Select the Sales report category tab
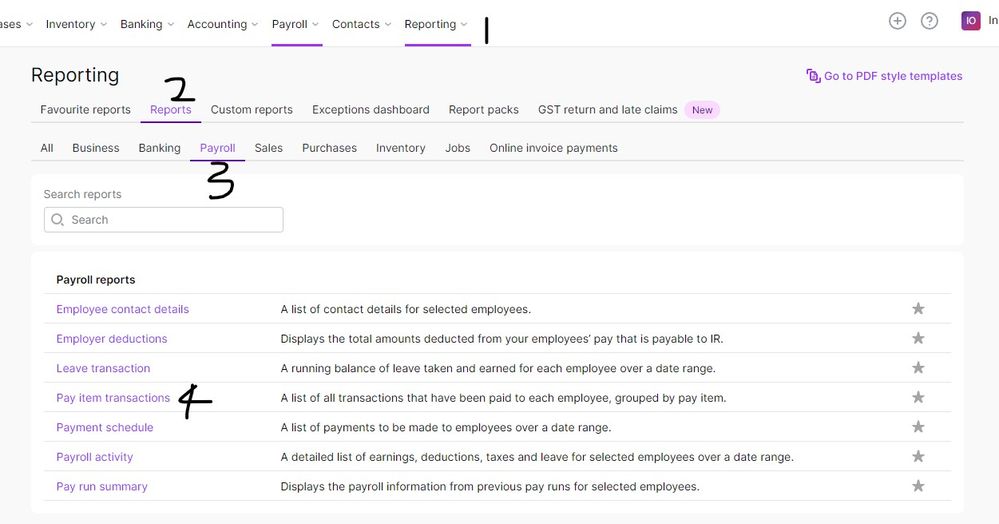Viewport: 999px width, 524px height. 268,148
